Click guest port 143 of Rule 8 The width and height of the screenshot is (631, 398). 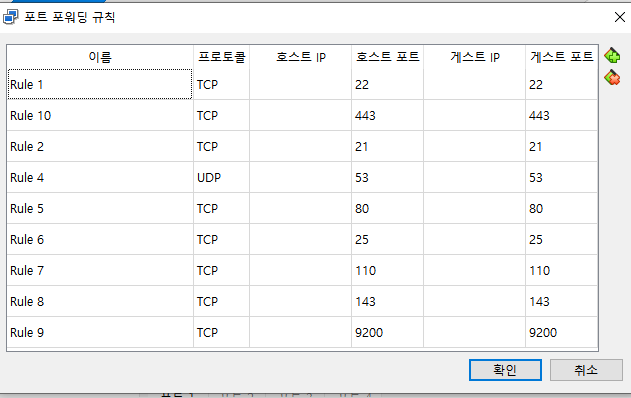pyautogui.click(x=561, y=301)
